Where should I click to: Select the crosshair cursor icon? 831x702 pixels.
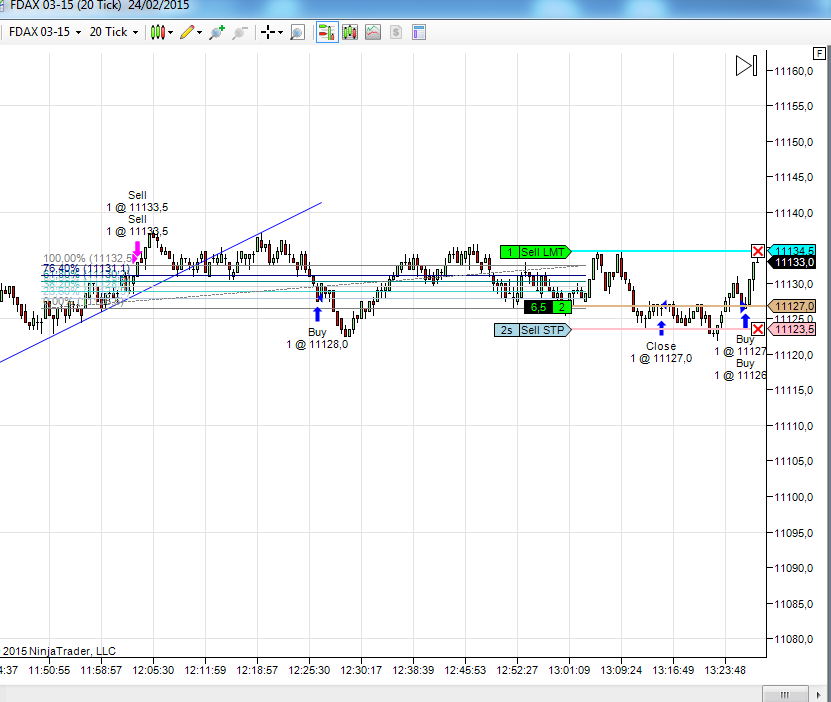coord(268,32)
